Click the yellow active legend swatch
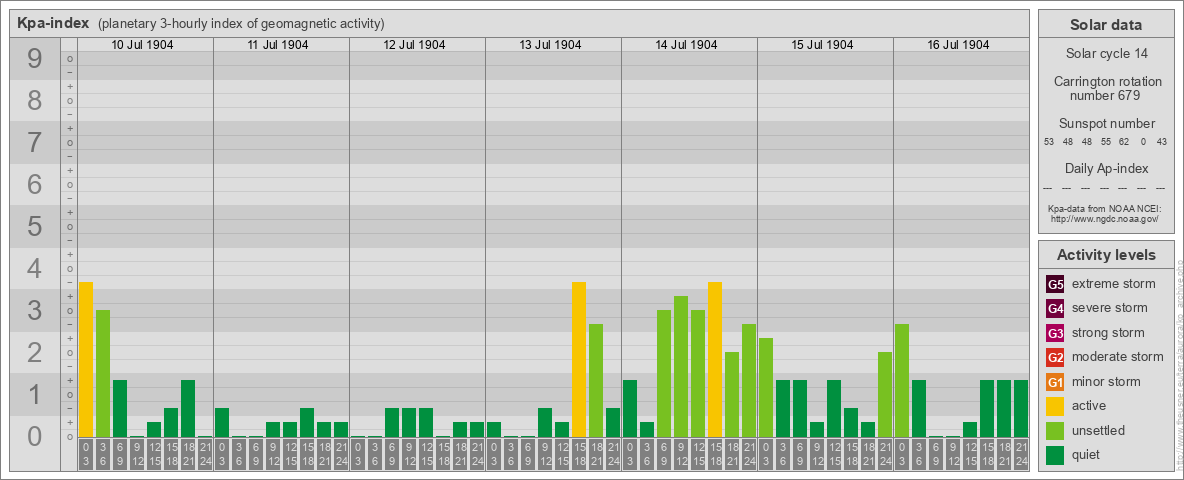The image size is (1184, 480). click(1055, 406)
